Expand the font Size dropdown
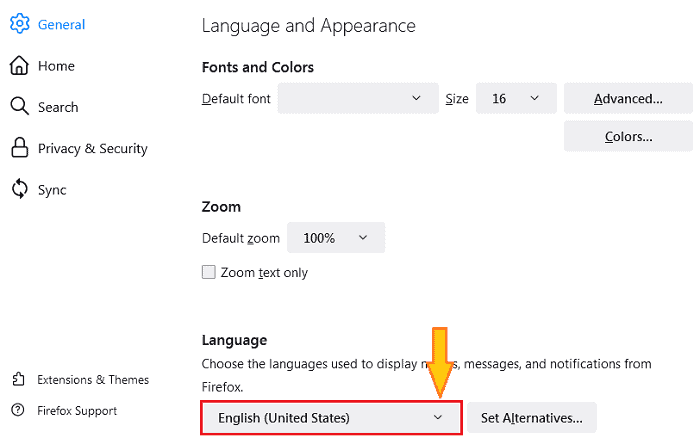 (x=516, y=98)
